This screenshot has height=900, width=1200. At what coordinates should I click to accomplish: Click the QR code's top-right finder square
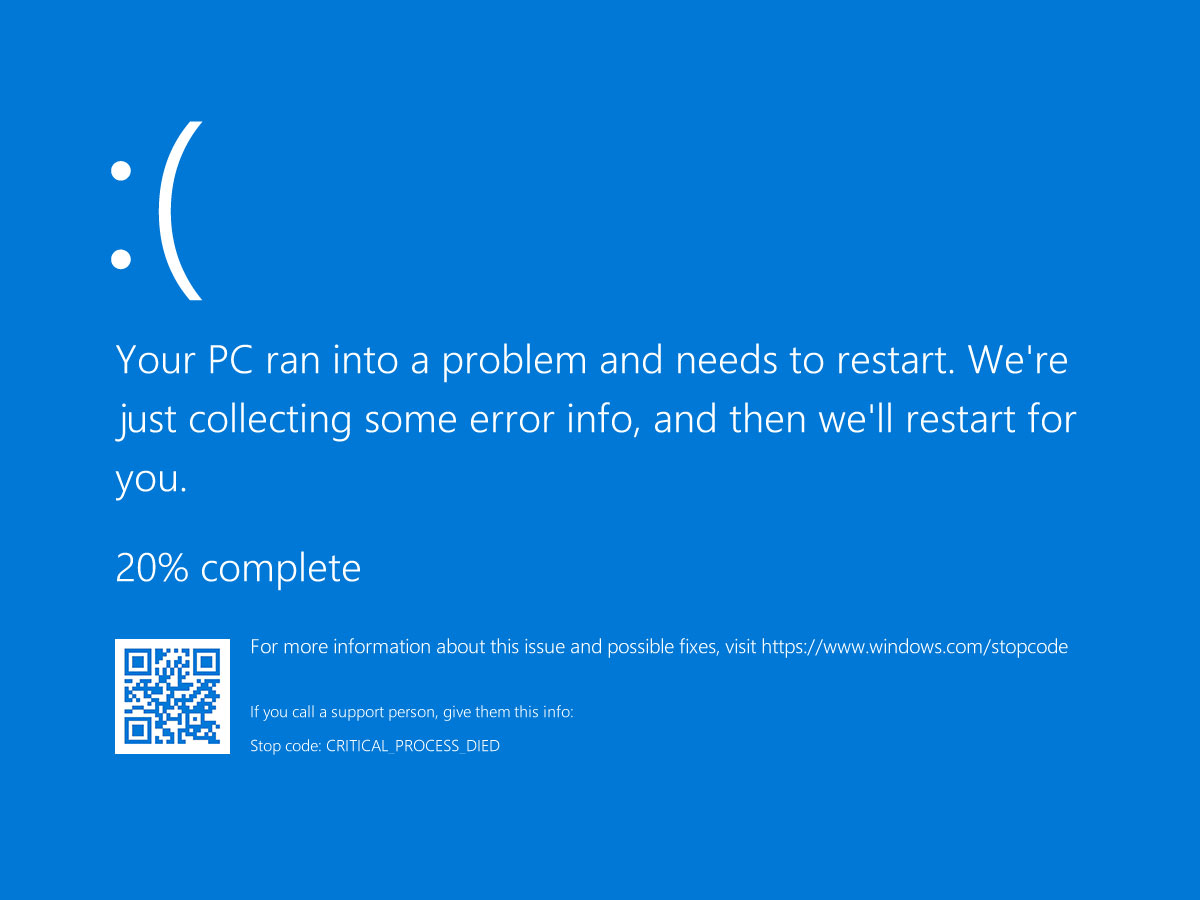click(205, 662)
